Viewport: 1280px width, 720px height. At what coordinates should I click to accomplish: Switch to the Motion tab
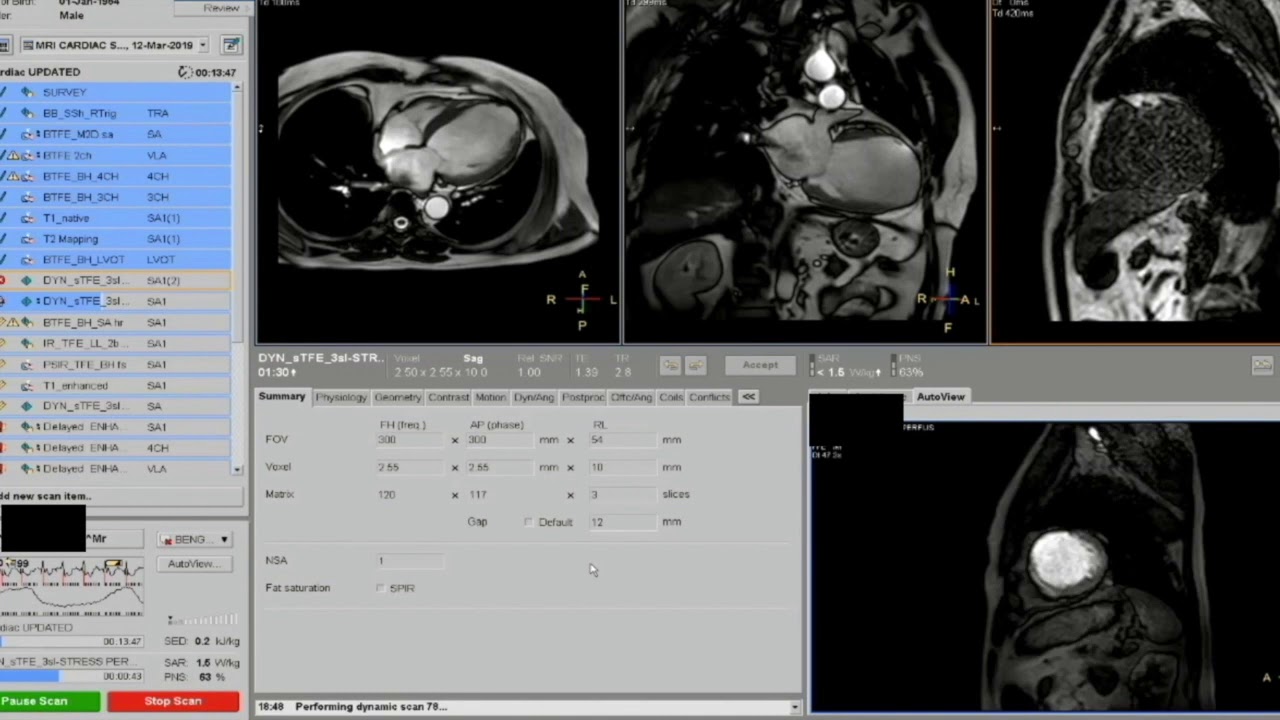click(x=490, y=397)
